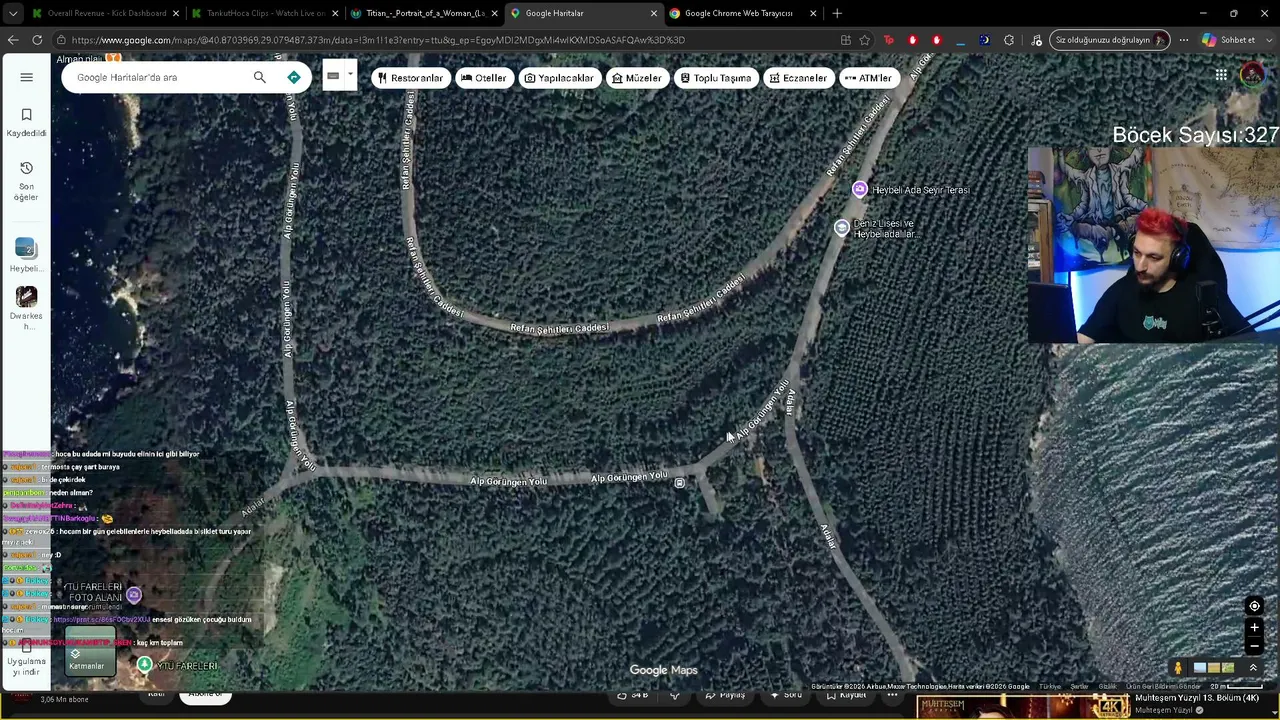Expand the imagery thumbnails chevron
Viewport: 1280px width, 720px height.
(1253, 668)
